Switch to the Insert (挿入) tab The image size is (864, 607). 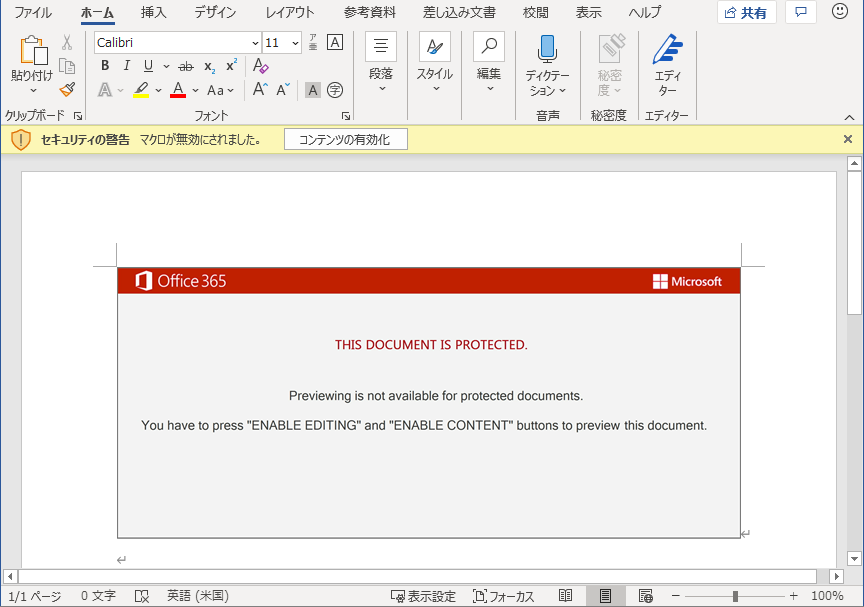[153, 12]
